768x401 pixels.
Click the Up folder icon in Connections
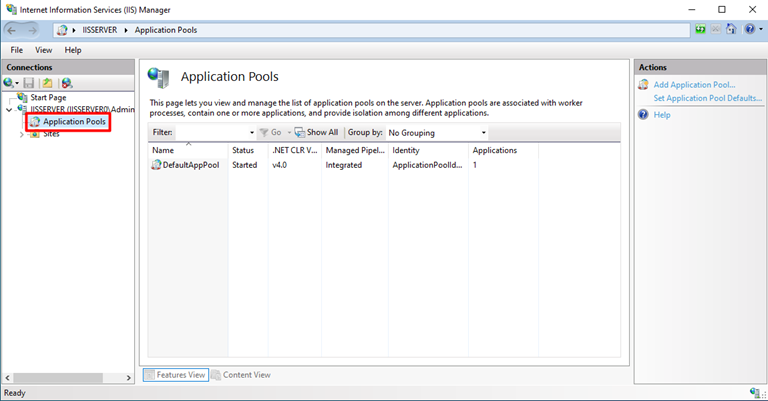pos(47,83)
